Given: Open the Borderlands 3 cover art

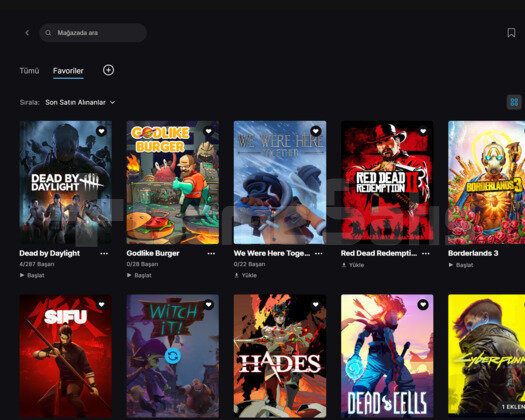Looking at the screenshot, I should click(x=486, y=182).
